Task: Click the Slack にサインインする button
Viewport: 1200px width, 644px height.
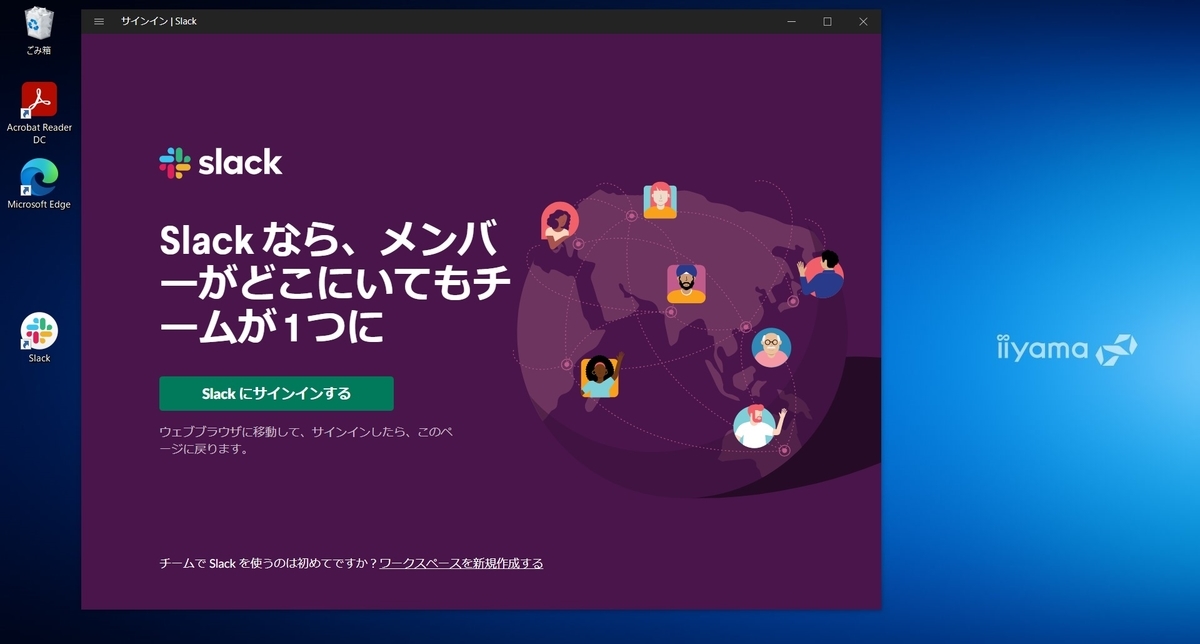Action: coord(276,394)
